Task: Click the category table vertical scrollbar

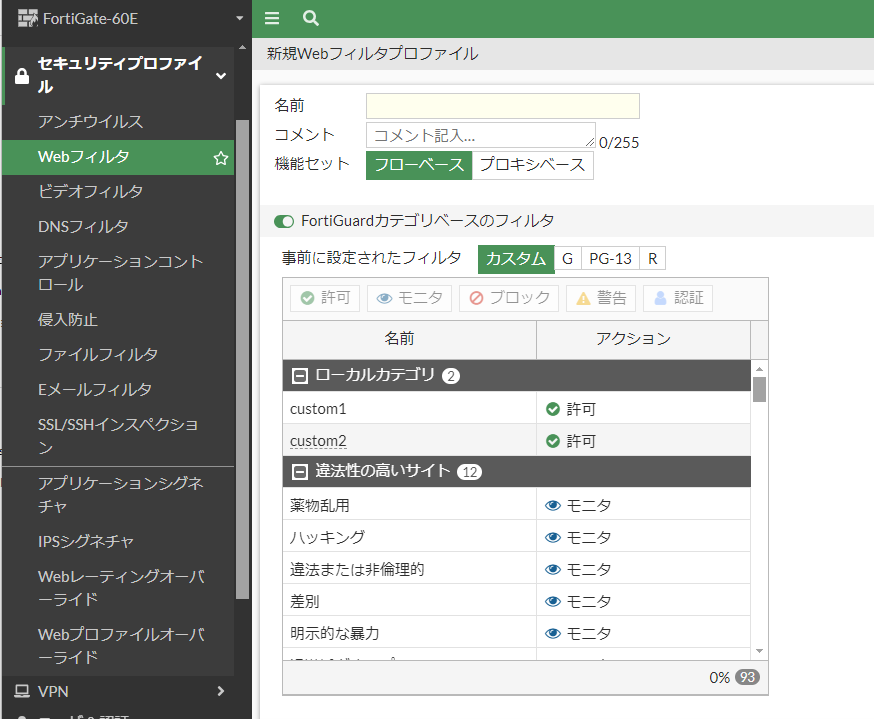Action: [x=759, y=390]
